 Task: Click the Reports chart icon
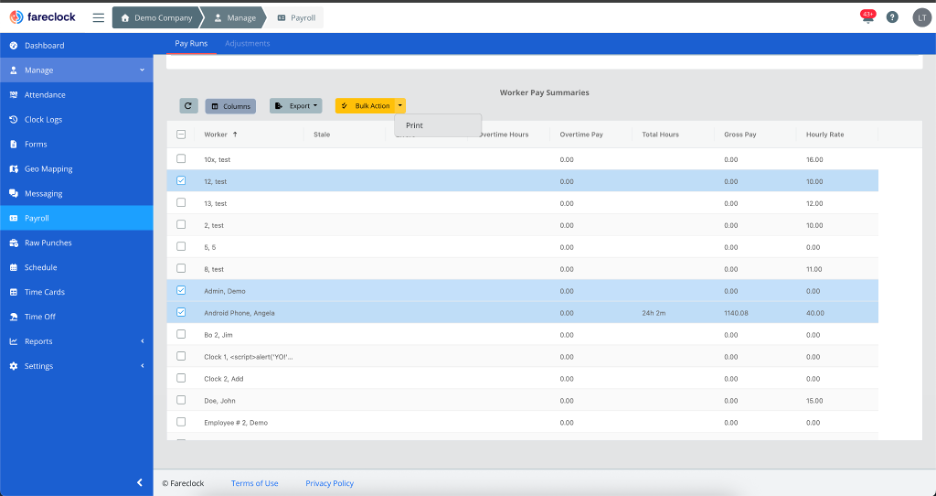13,341
